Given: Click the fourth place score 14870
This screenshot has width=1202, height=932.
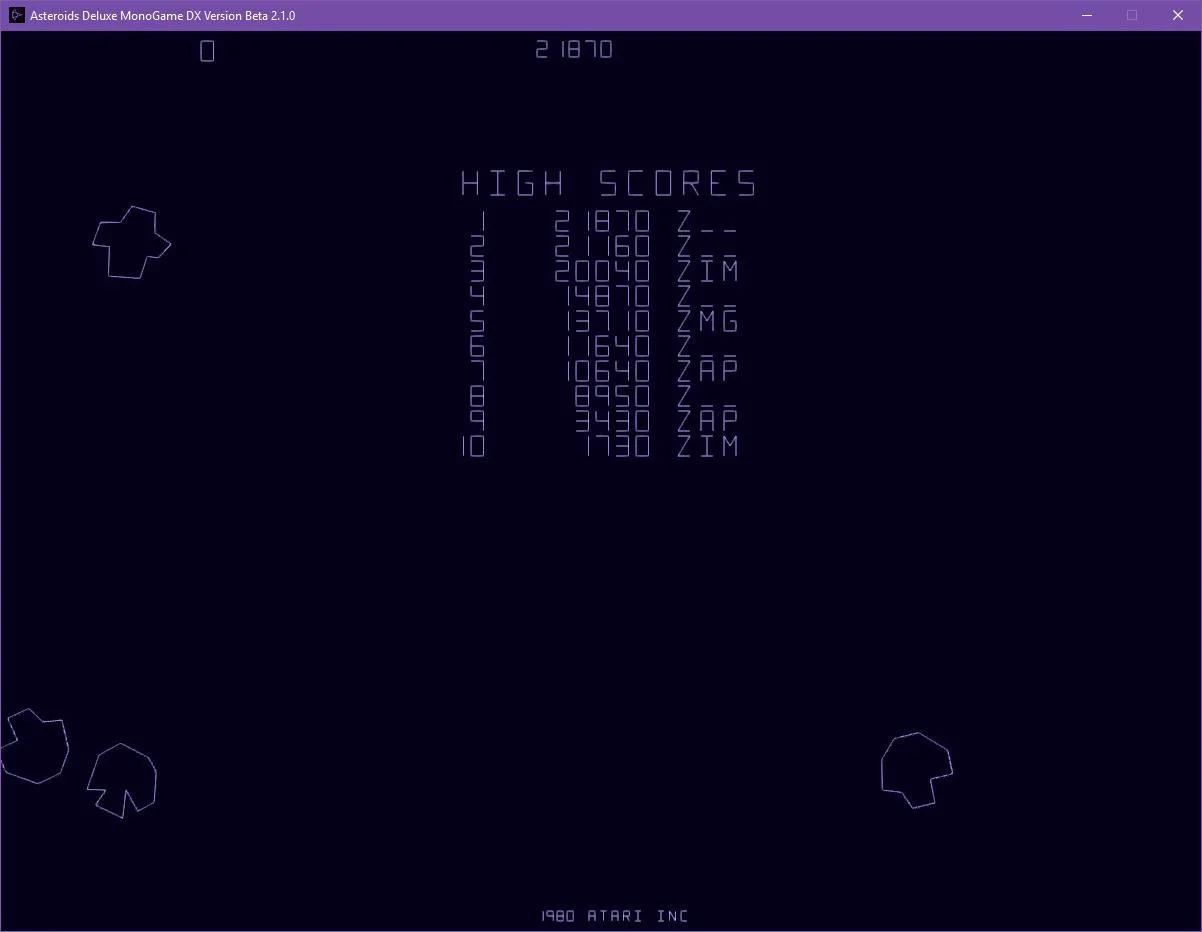Looking at the screenshot, I should pos(607,296).
